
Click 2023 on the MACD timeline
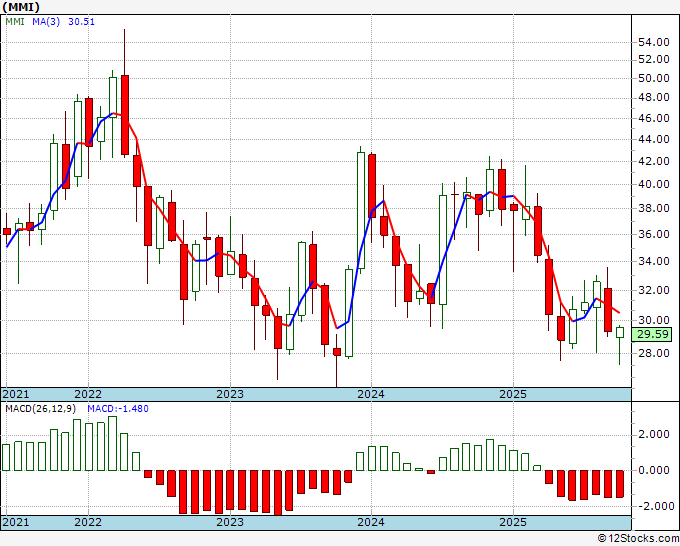[230, 522]
